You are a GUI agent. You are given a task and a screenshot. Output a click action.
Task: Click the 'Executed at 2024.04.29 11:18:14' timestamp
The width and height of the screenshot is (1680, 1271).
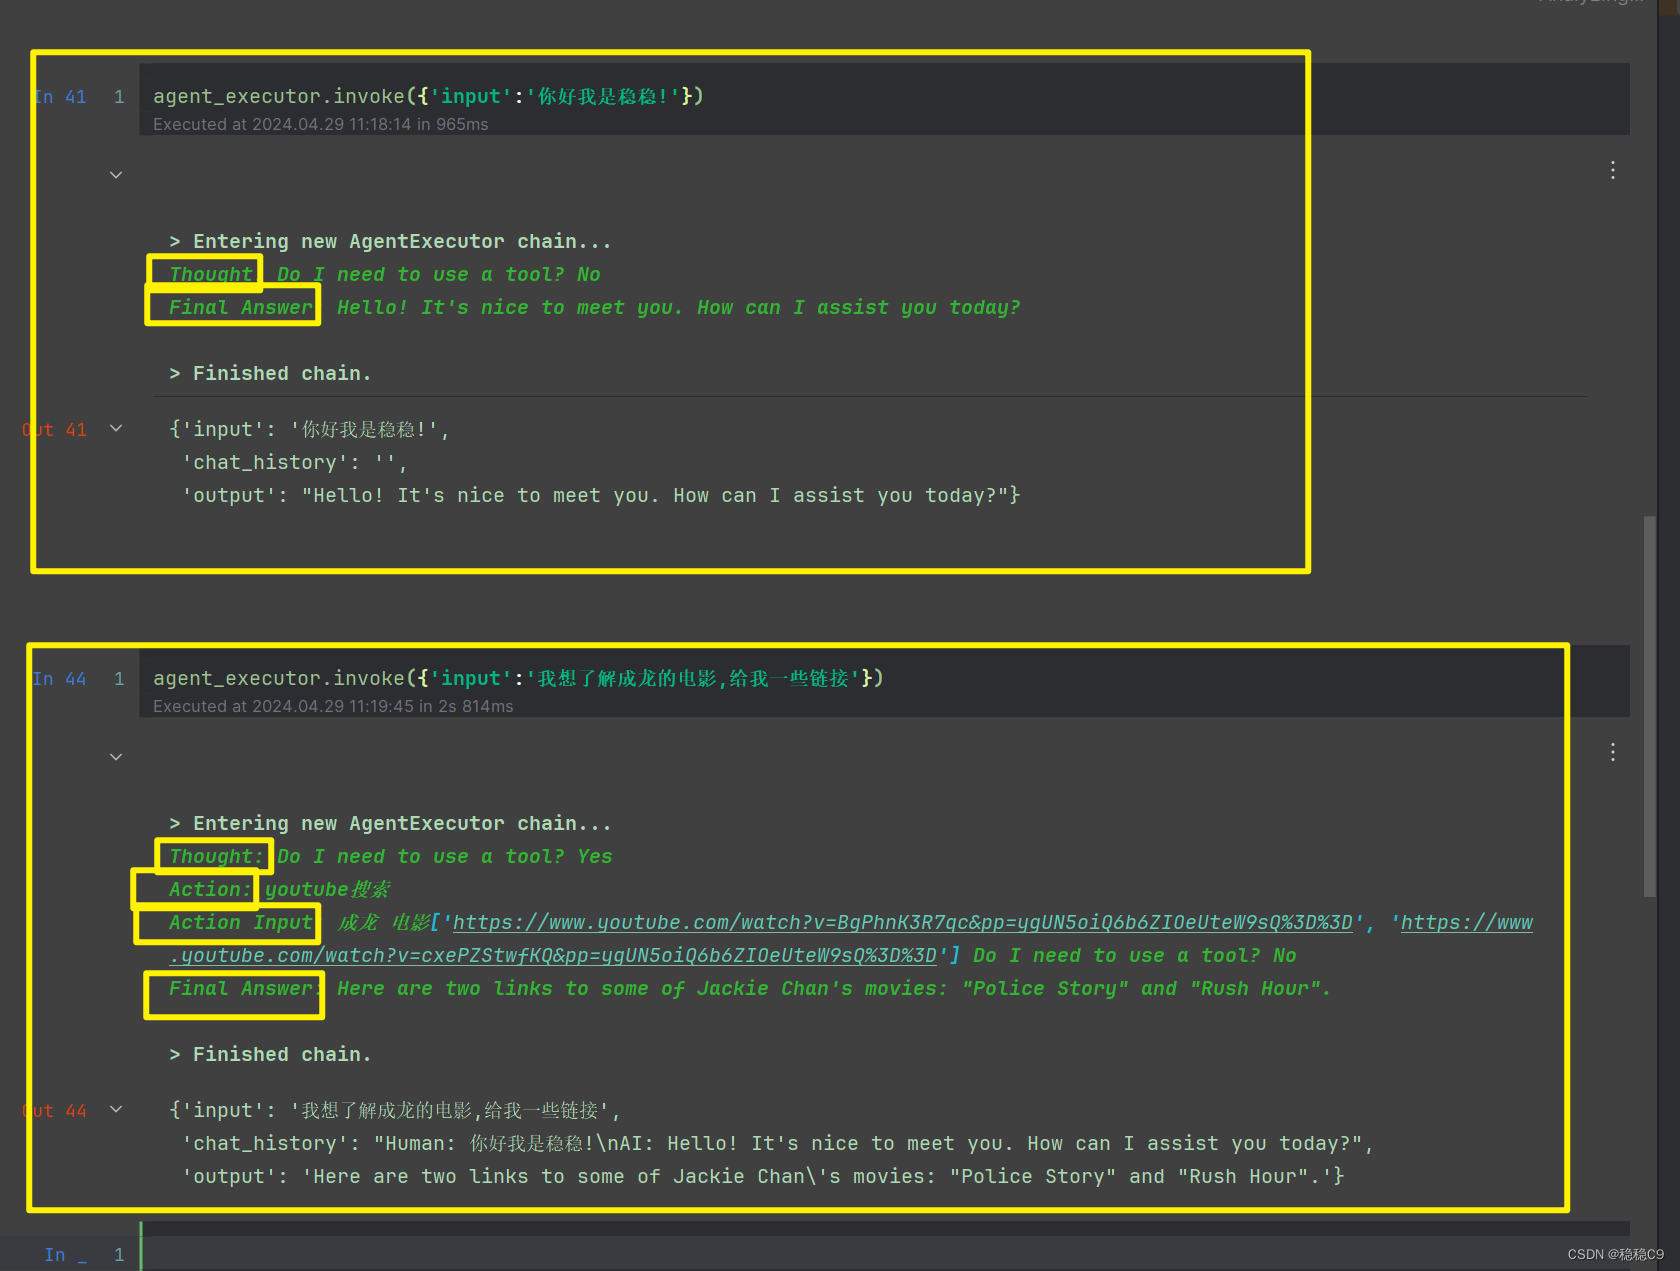pyautogui.click(x=320, y=124)
